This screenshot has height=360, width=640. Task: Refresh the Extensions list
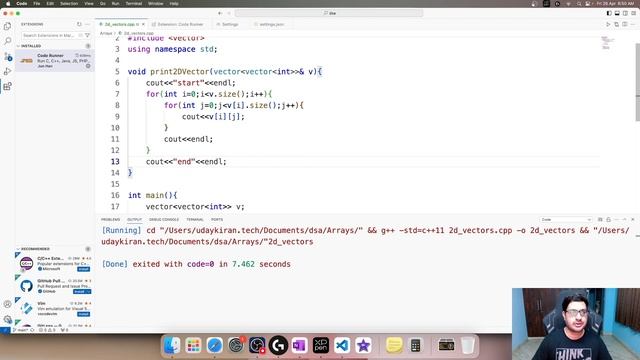click(x=79, y=24)
